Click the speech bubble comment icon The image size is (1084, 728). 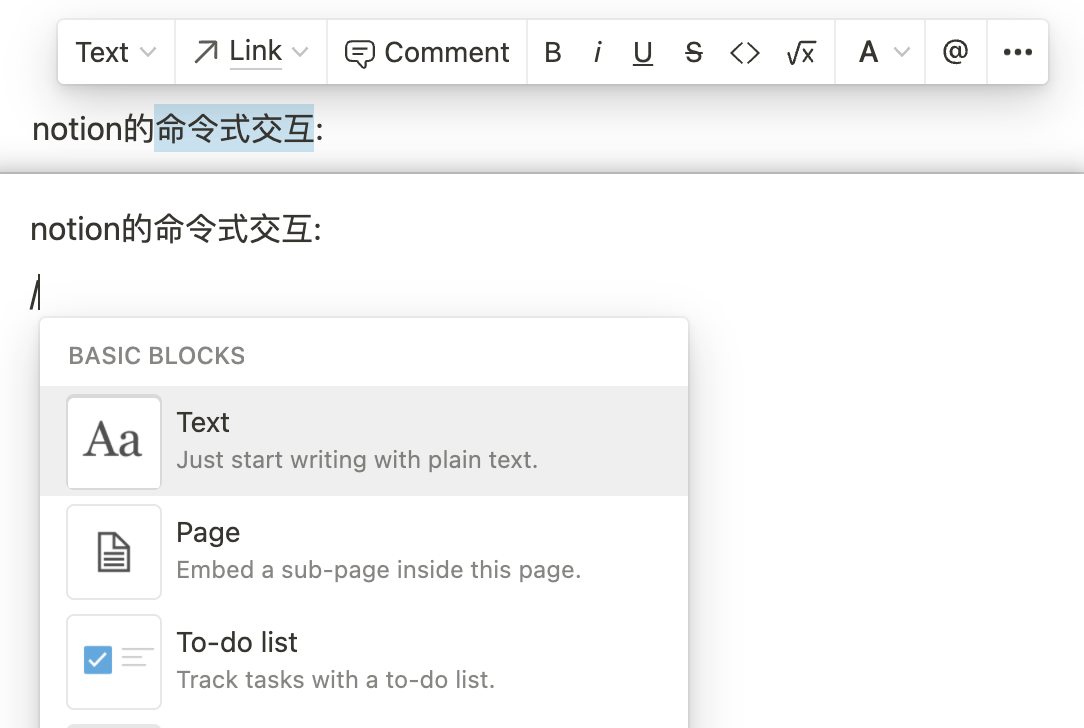coord(359,54)
